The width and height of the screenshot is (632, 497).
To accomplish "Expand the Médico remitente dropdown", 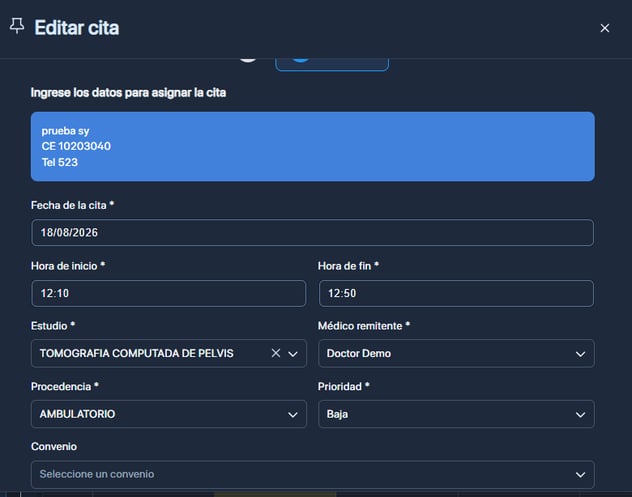I will click(456, 354).
